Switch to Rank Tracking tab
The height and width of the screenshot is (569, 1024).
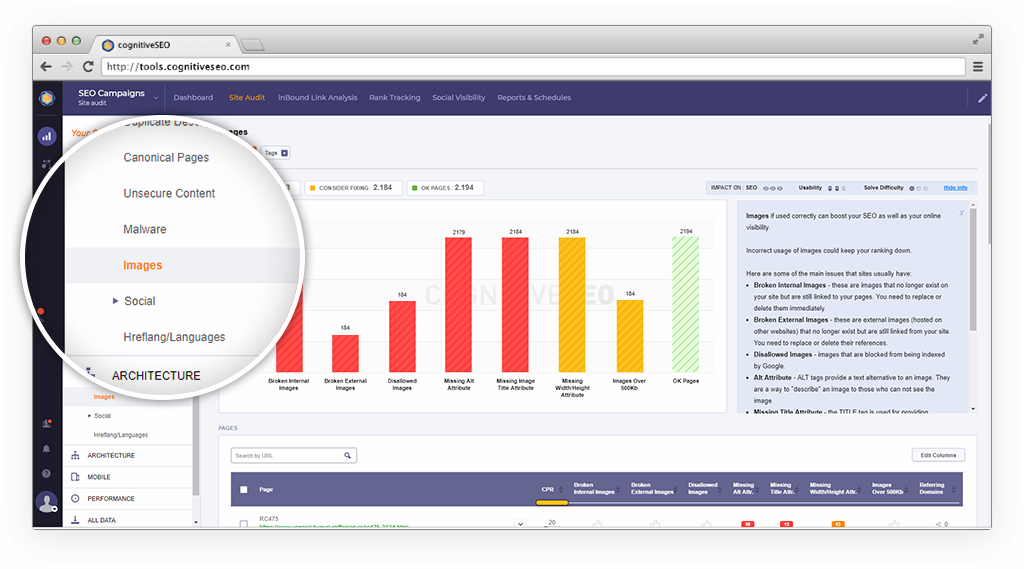394,97
